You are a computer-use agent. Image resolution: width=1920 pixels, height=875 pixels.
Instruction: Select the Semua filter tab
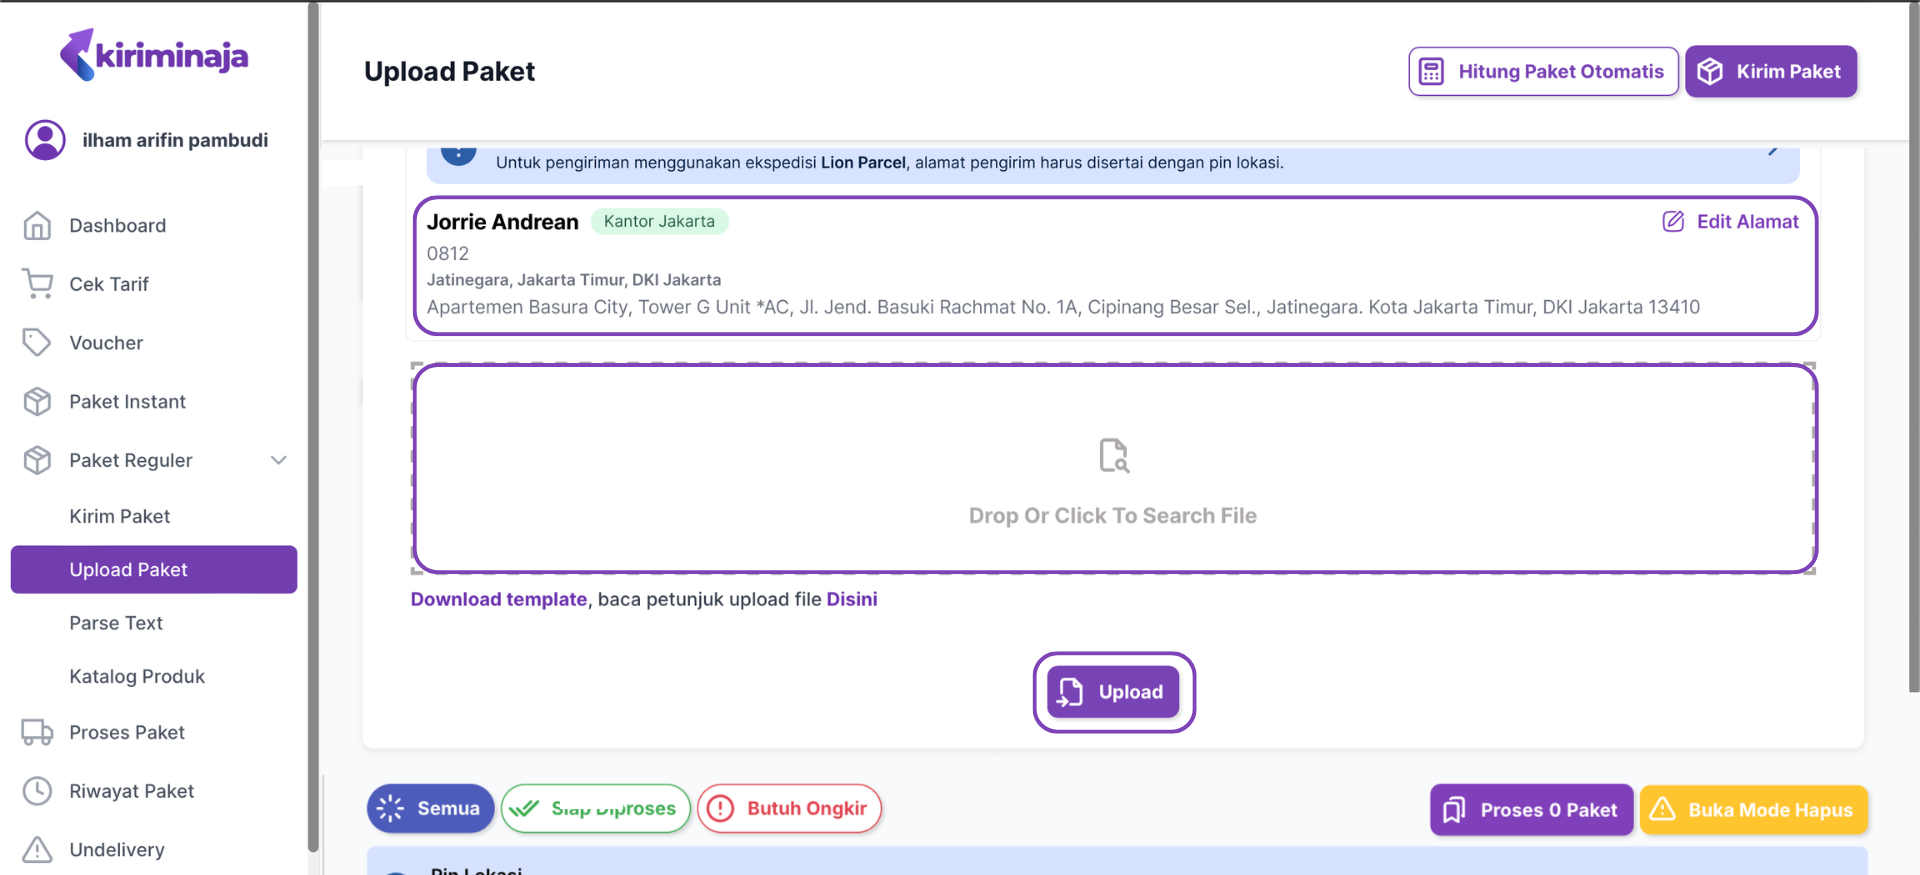pyautogui.click(x=430, y=808)
